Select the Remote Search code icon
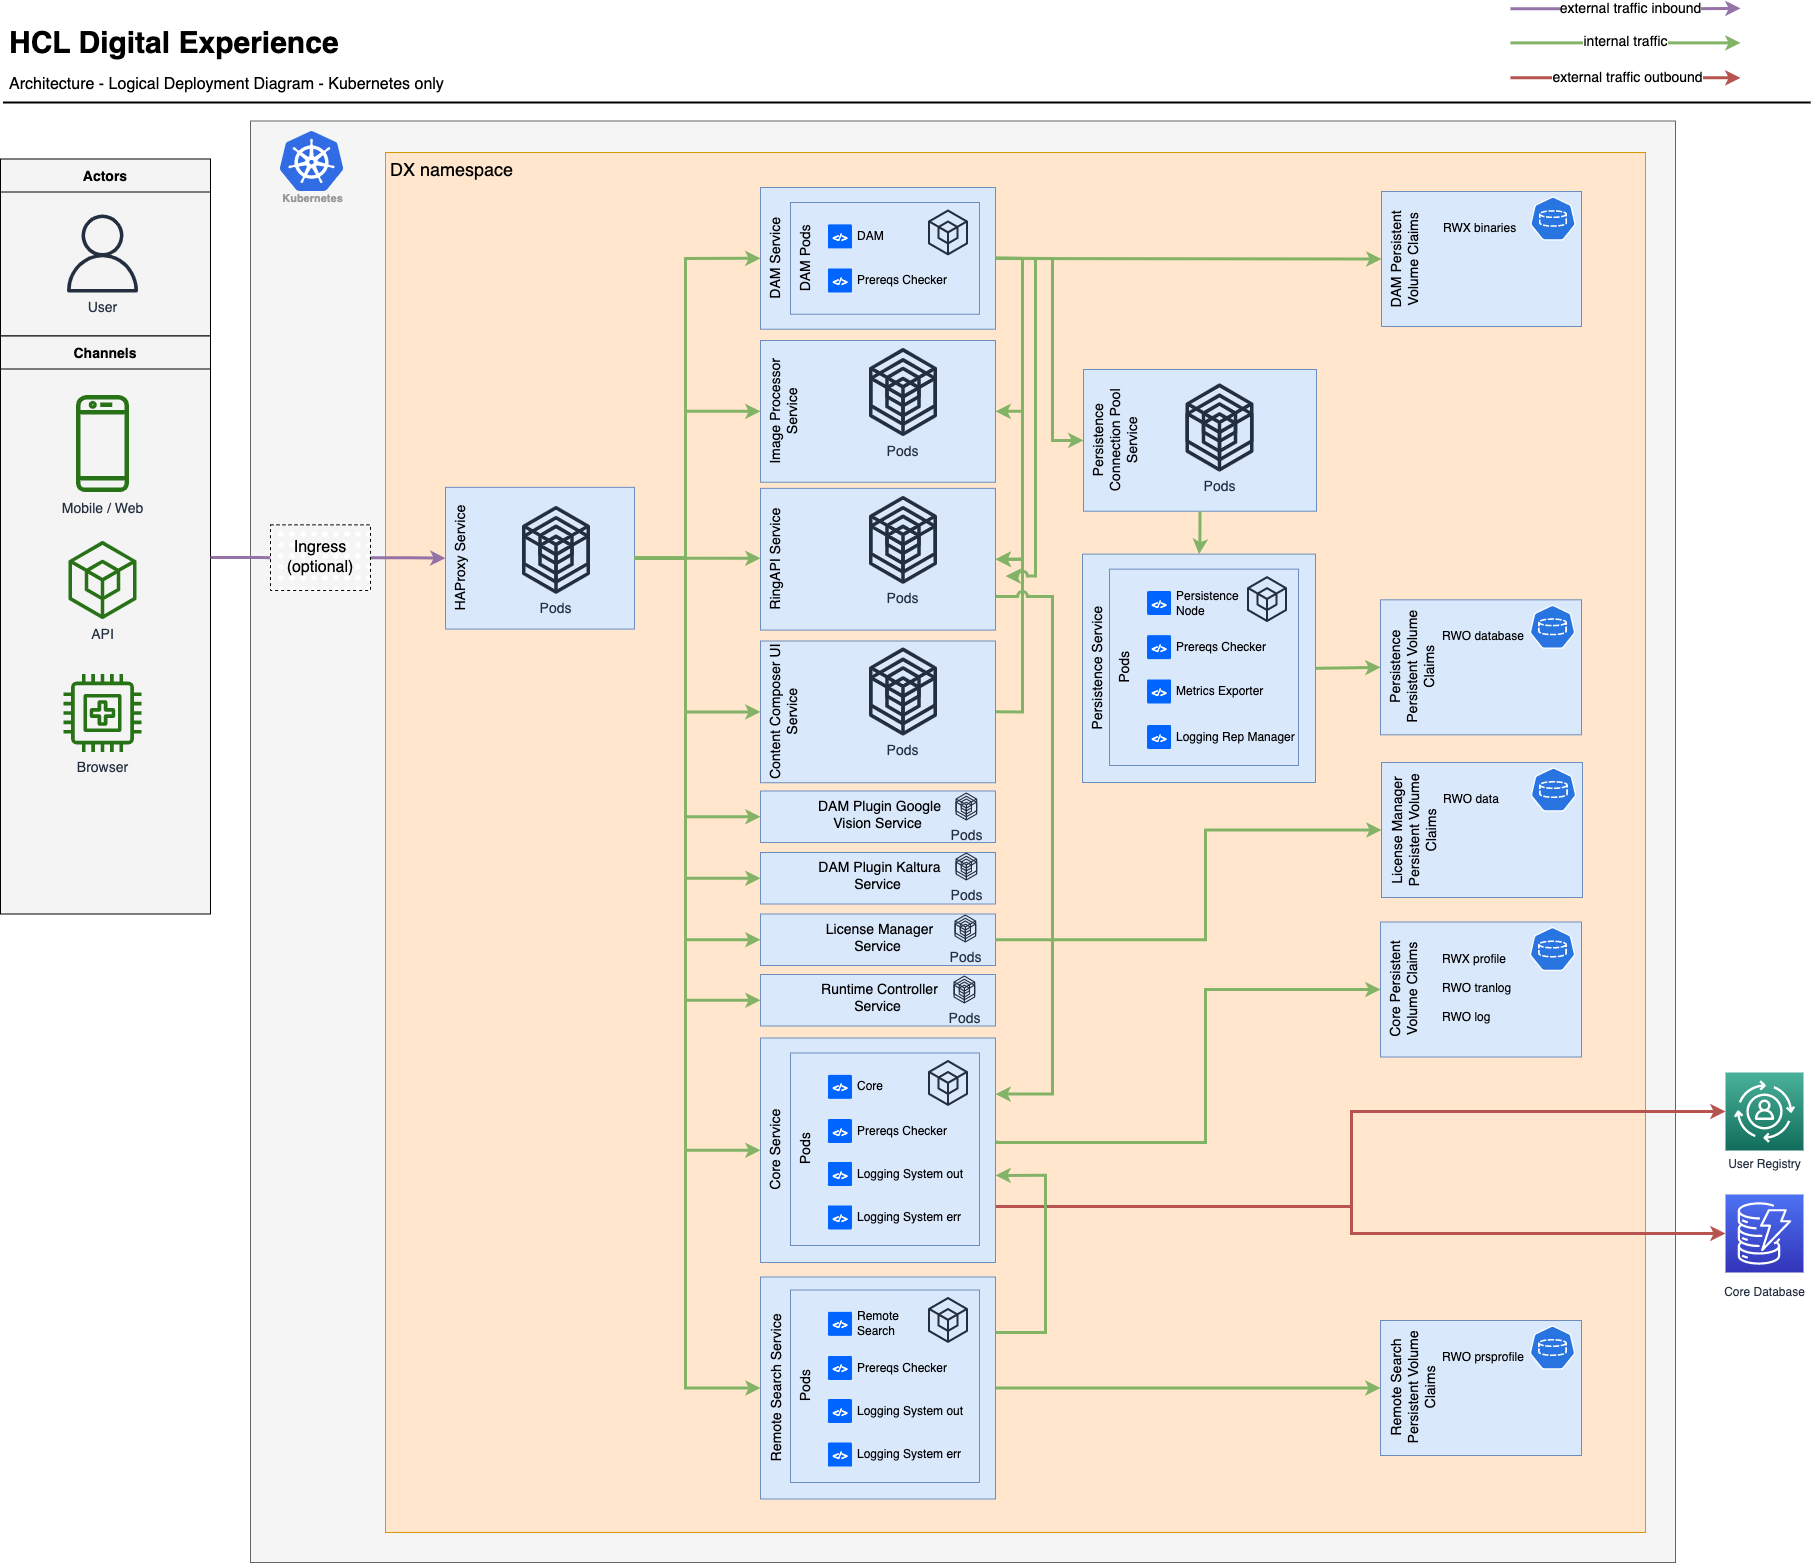Viewport: 1812px width, 1564px height. click(838, 1322)
